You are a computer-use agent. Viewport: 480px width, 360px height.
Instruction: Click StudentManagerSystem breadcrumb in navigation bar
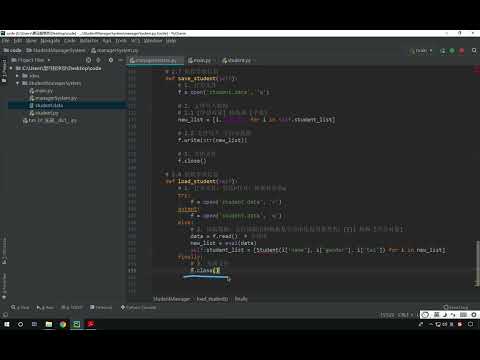56,50
